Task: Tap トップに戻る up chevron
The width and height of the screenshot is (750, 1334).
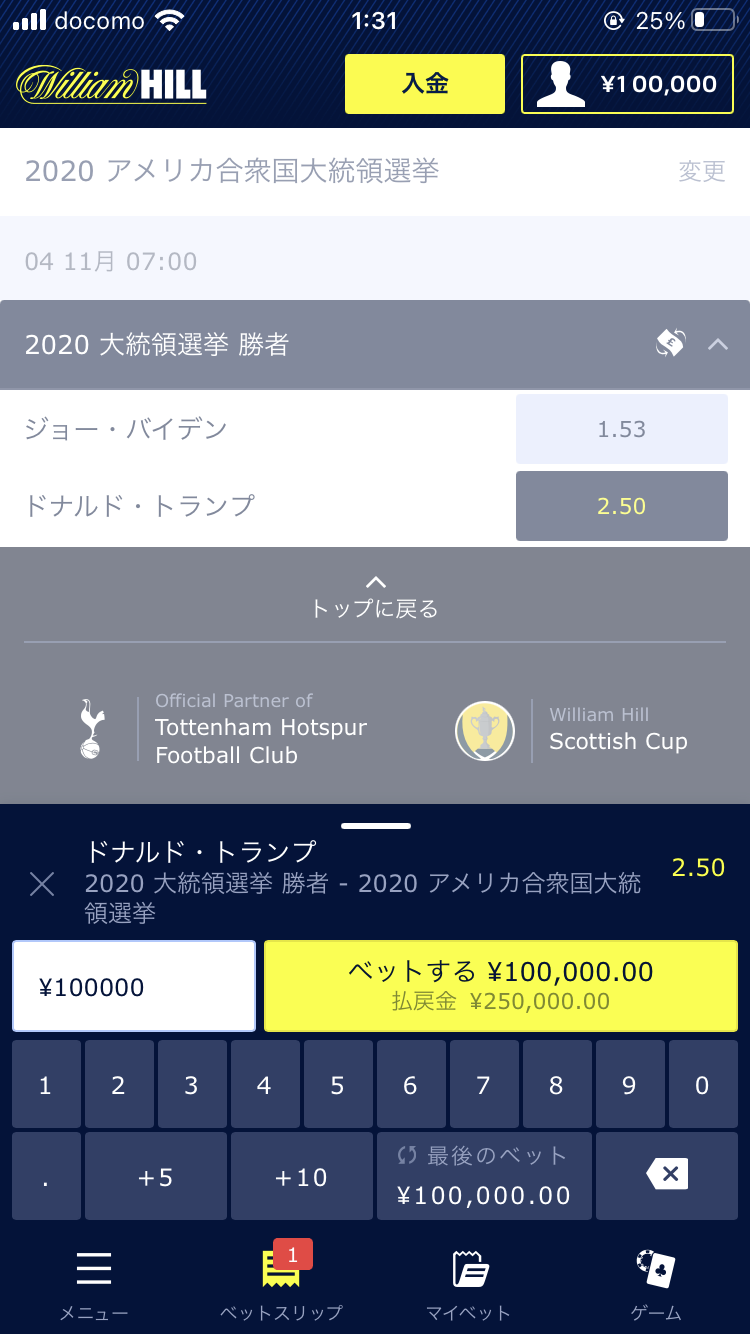Action: (375, 582)
